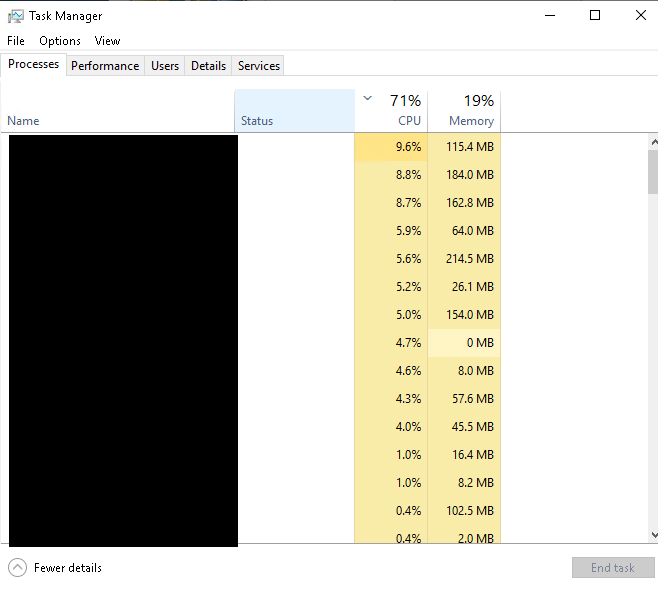The width and height of the screenshot is (658, 589).
Task: Click the Task Manager title bar icon
Action: [x=16, y=16]
